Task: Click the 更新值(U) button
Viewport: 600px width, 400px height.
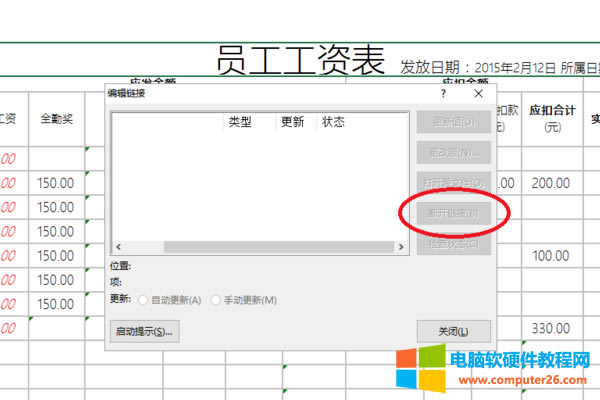Action: coord(455,122)
